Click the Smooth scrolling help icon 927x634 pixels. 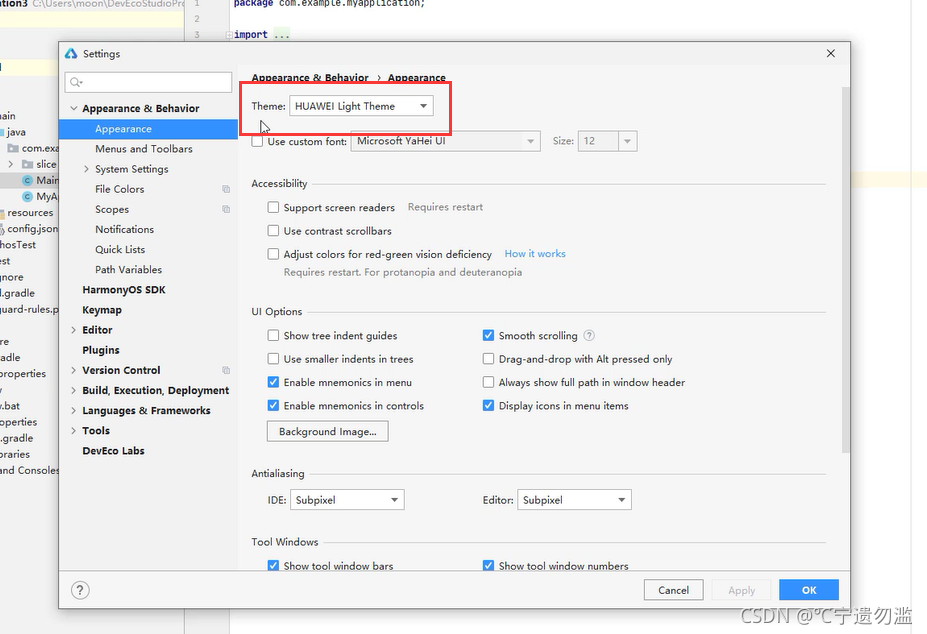[x=589, y=335]
